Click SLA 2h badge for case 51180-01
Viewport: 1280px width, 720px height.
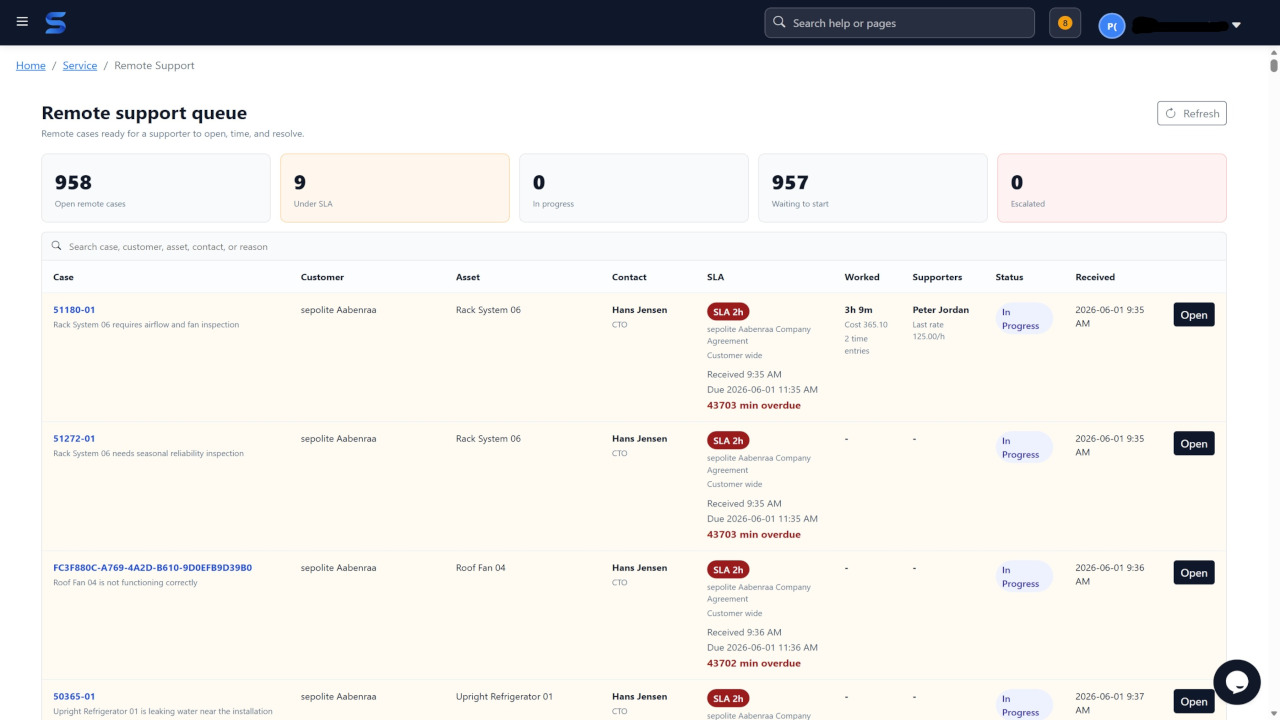pos(728,312)
